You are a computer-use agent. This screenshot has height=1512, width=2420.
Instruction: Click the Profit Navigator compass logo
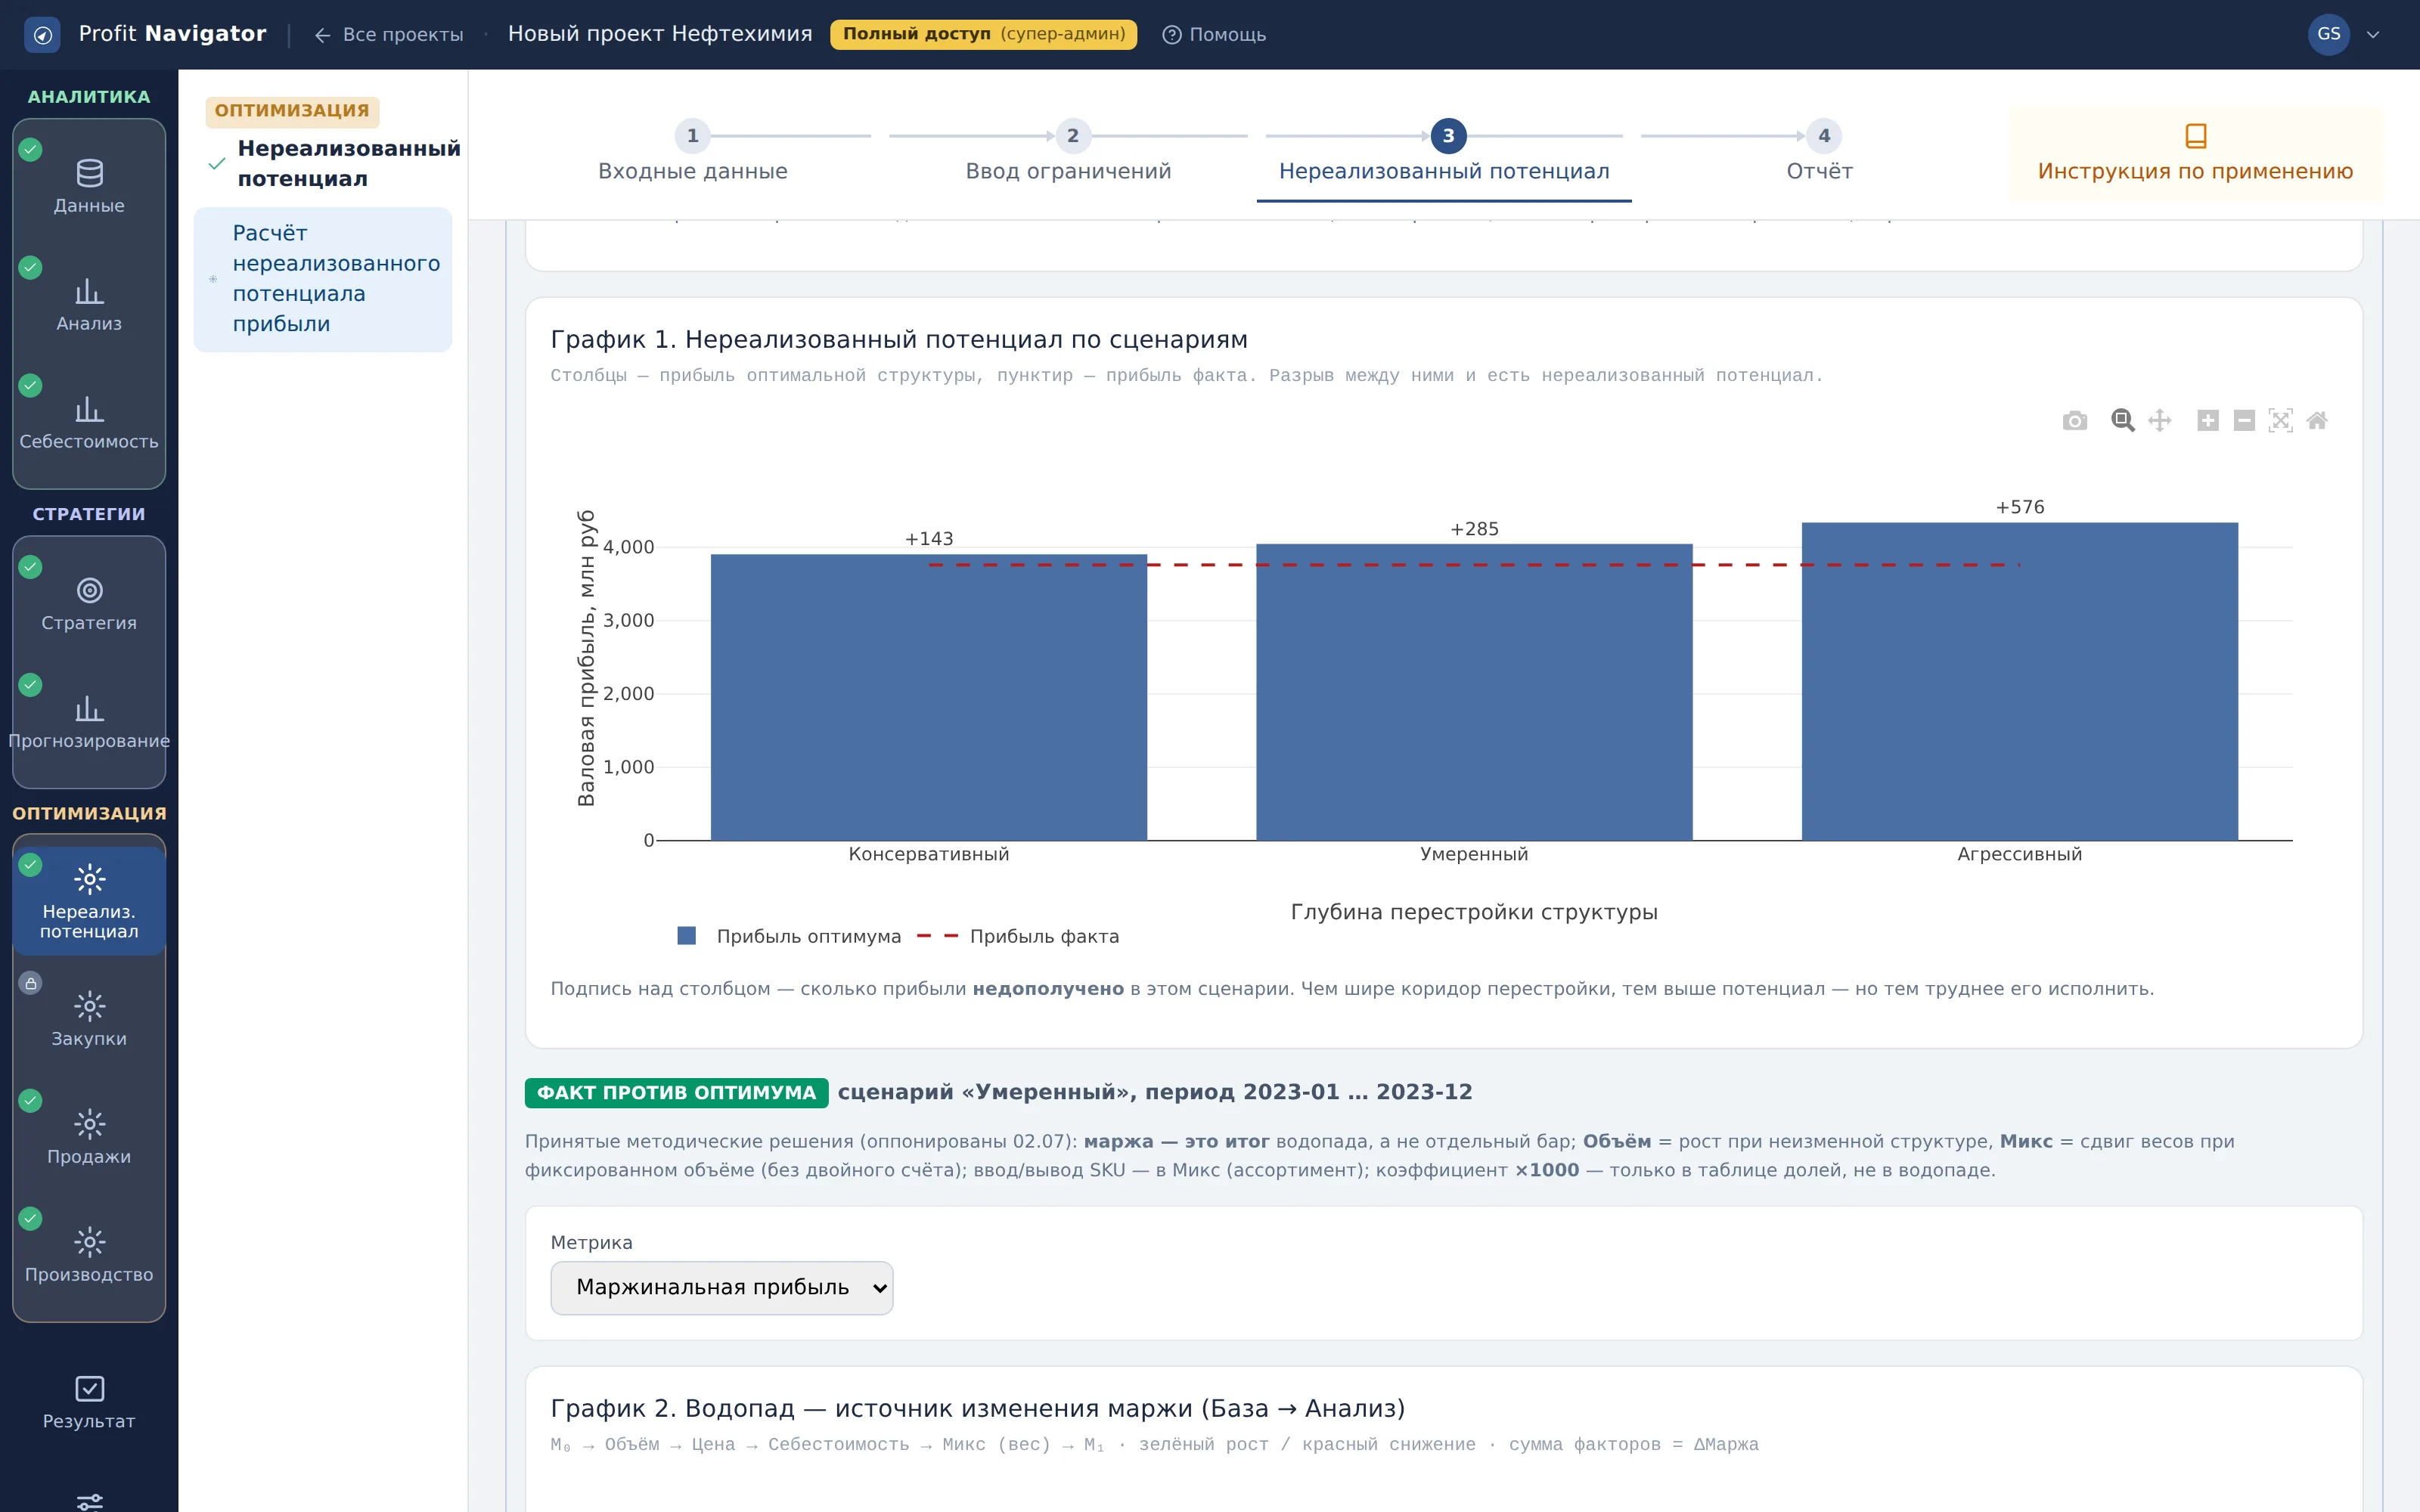point(42,35)
